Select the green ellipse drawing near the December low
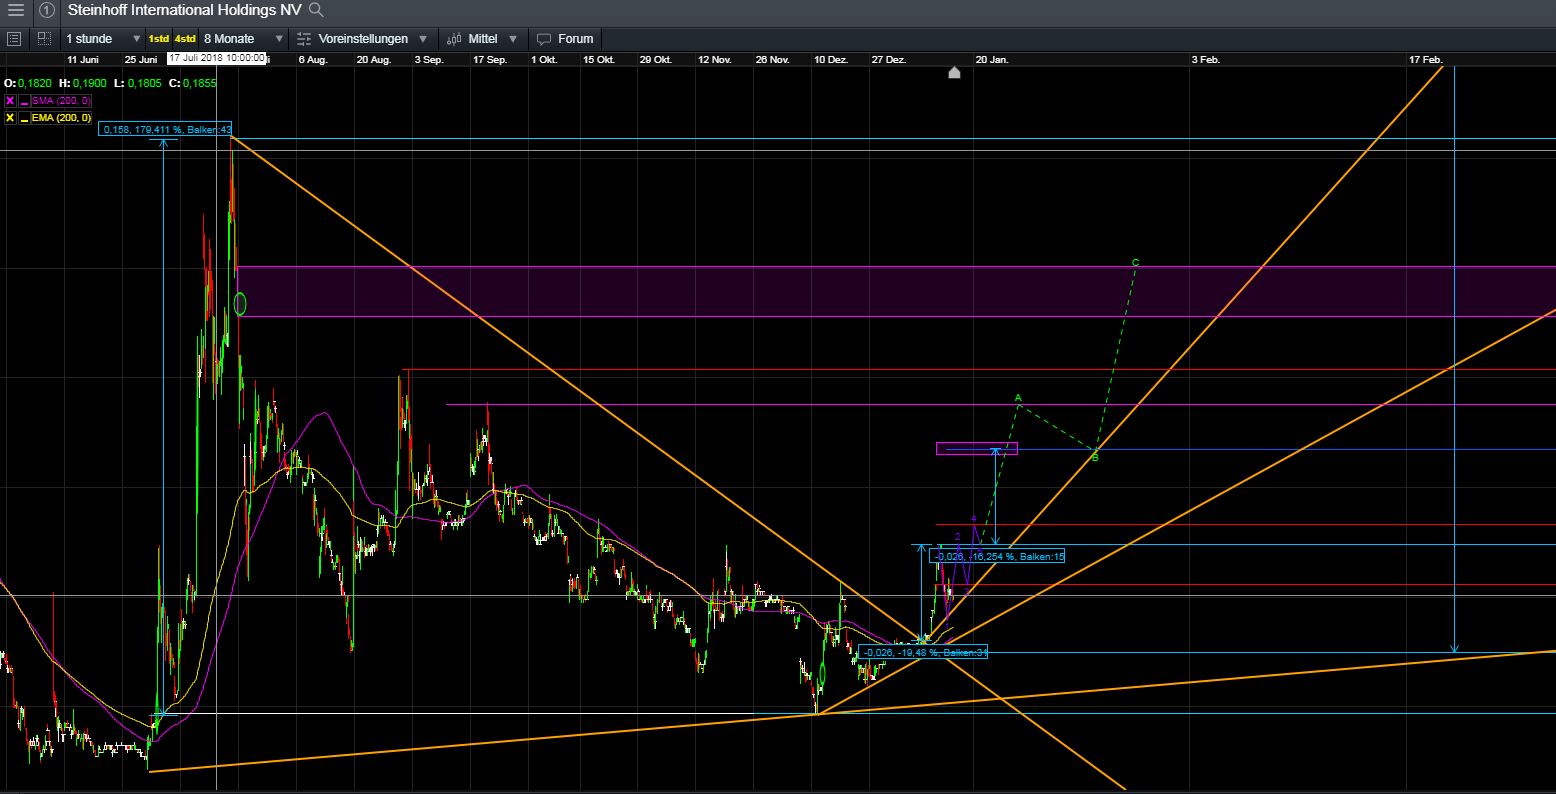The image size is (1556, 794). tap(821, 675)
